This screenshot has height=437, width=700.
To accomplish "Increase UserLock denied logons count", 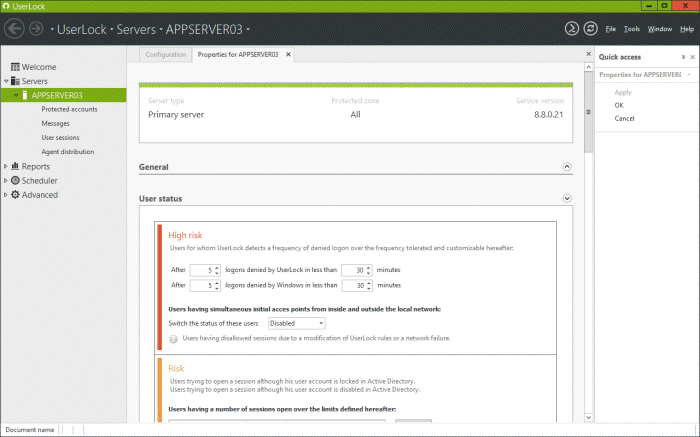I will [x=217, y=267].
